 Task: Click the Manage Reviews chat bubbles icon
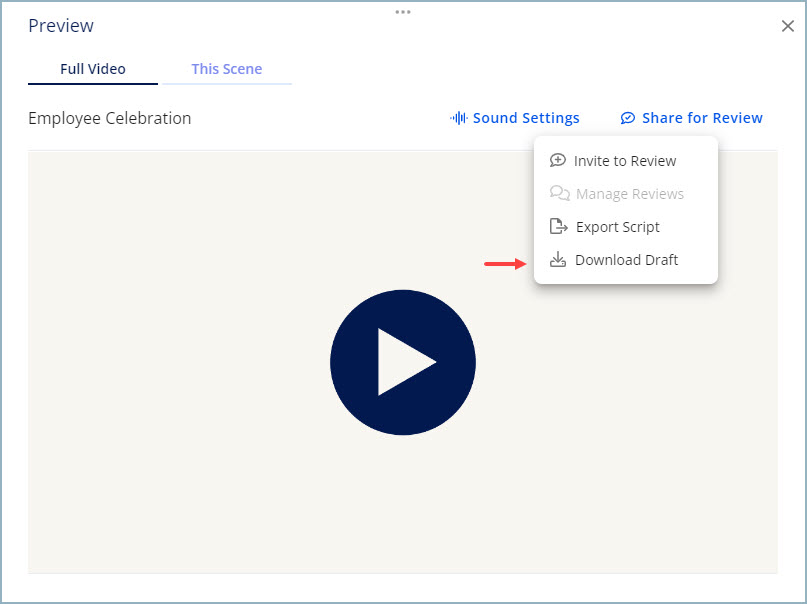[x=559, y=193]
